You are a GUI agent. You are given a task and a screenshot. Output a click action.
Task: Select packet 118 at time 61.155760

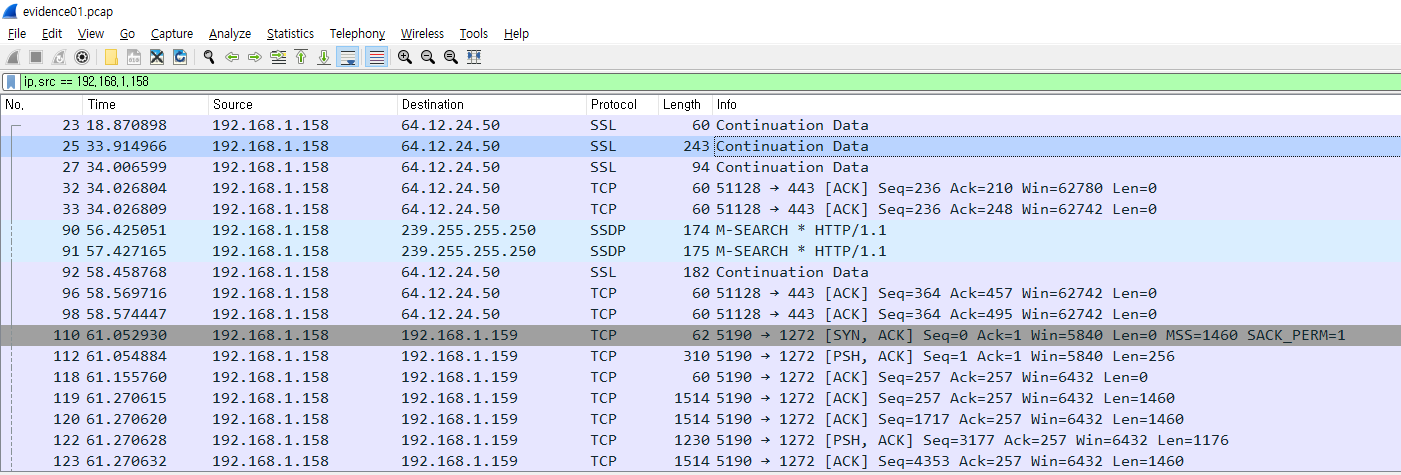click(700, 377)
